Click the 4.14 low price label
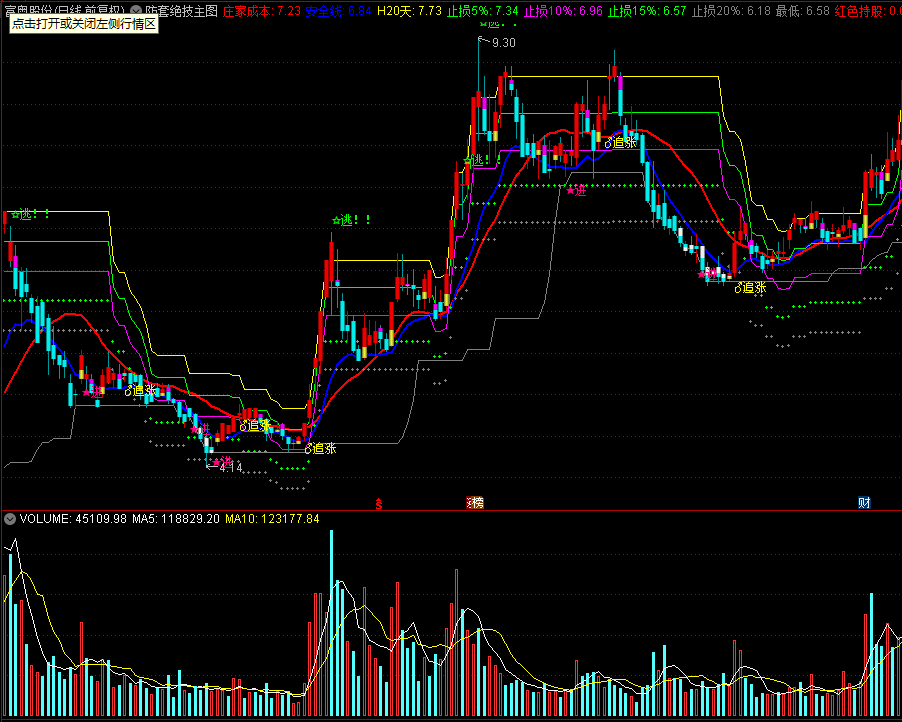 (231, 468)
